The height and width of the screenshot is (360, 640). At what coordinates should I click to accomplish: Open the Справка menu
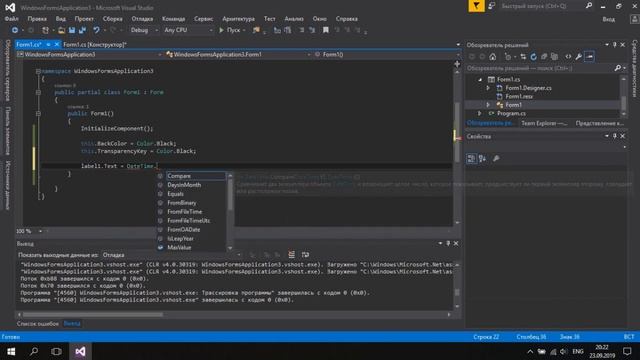coord(347,19)
